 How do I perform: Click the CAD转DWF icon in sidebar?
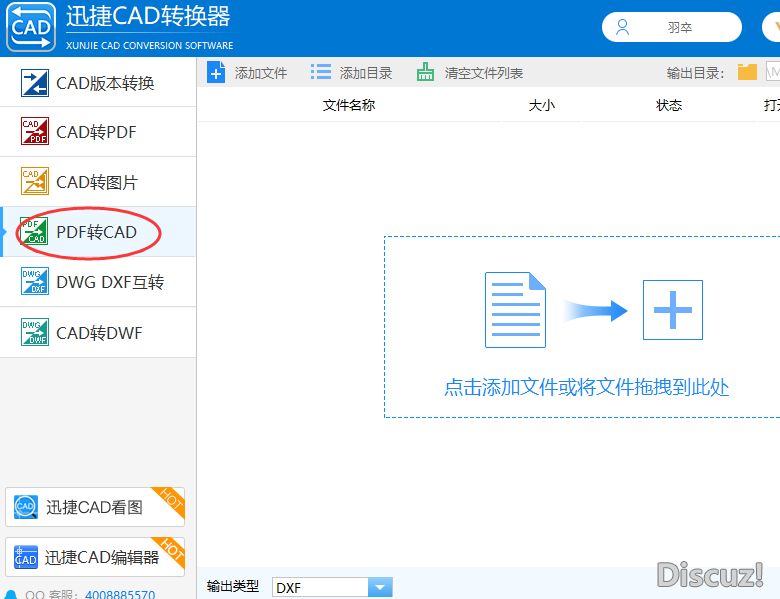point(35,332)
